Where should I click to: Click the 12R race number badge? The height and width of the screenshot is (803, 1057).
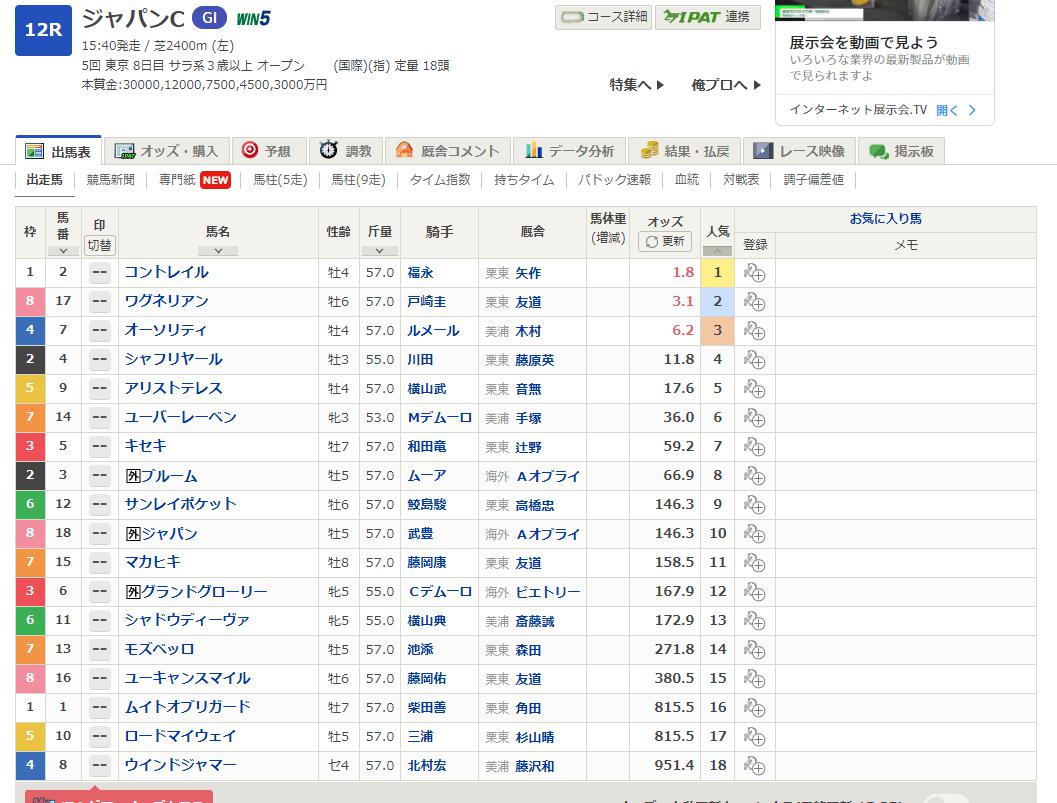pos(43,29)
